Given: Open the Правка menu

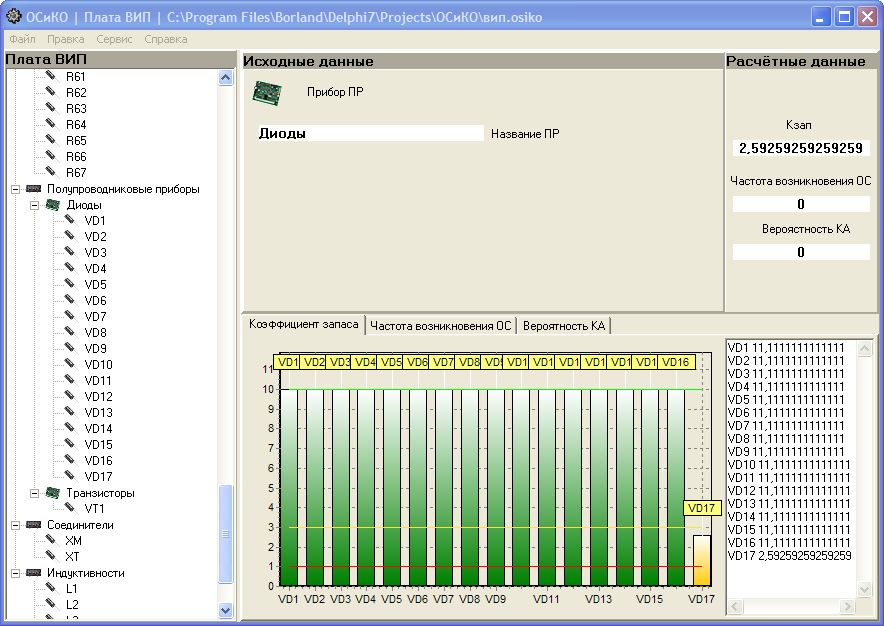Looking at the screenshot, I should [x=66, y=39].
